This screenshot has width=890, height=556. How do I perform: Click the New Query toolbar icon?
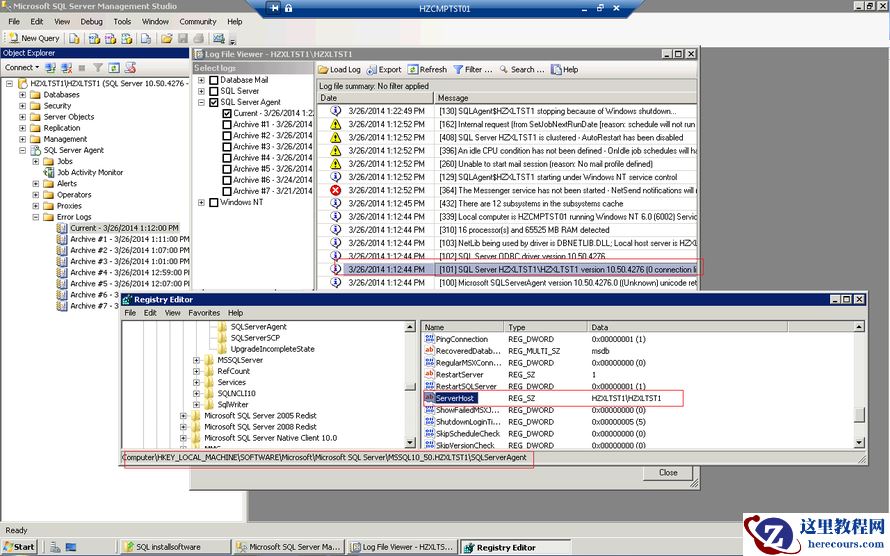coord(14,38)
